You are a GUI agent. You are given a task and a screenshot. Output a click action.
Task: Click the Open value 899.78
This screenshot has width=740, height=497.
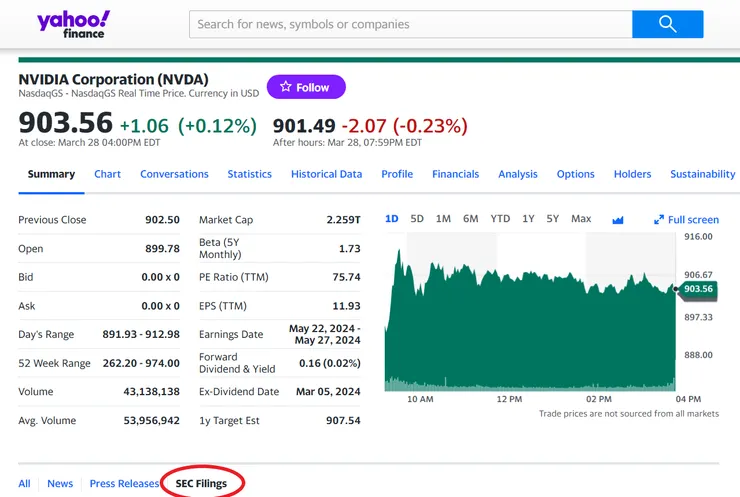click(162, 249)
